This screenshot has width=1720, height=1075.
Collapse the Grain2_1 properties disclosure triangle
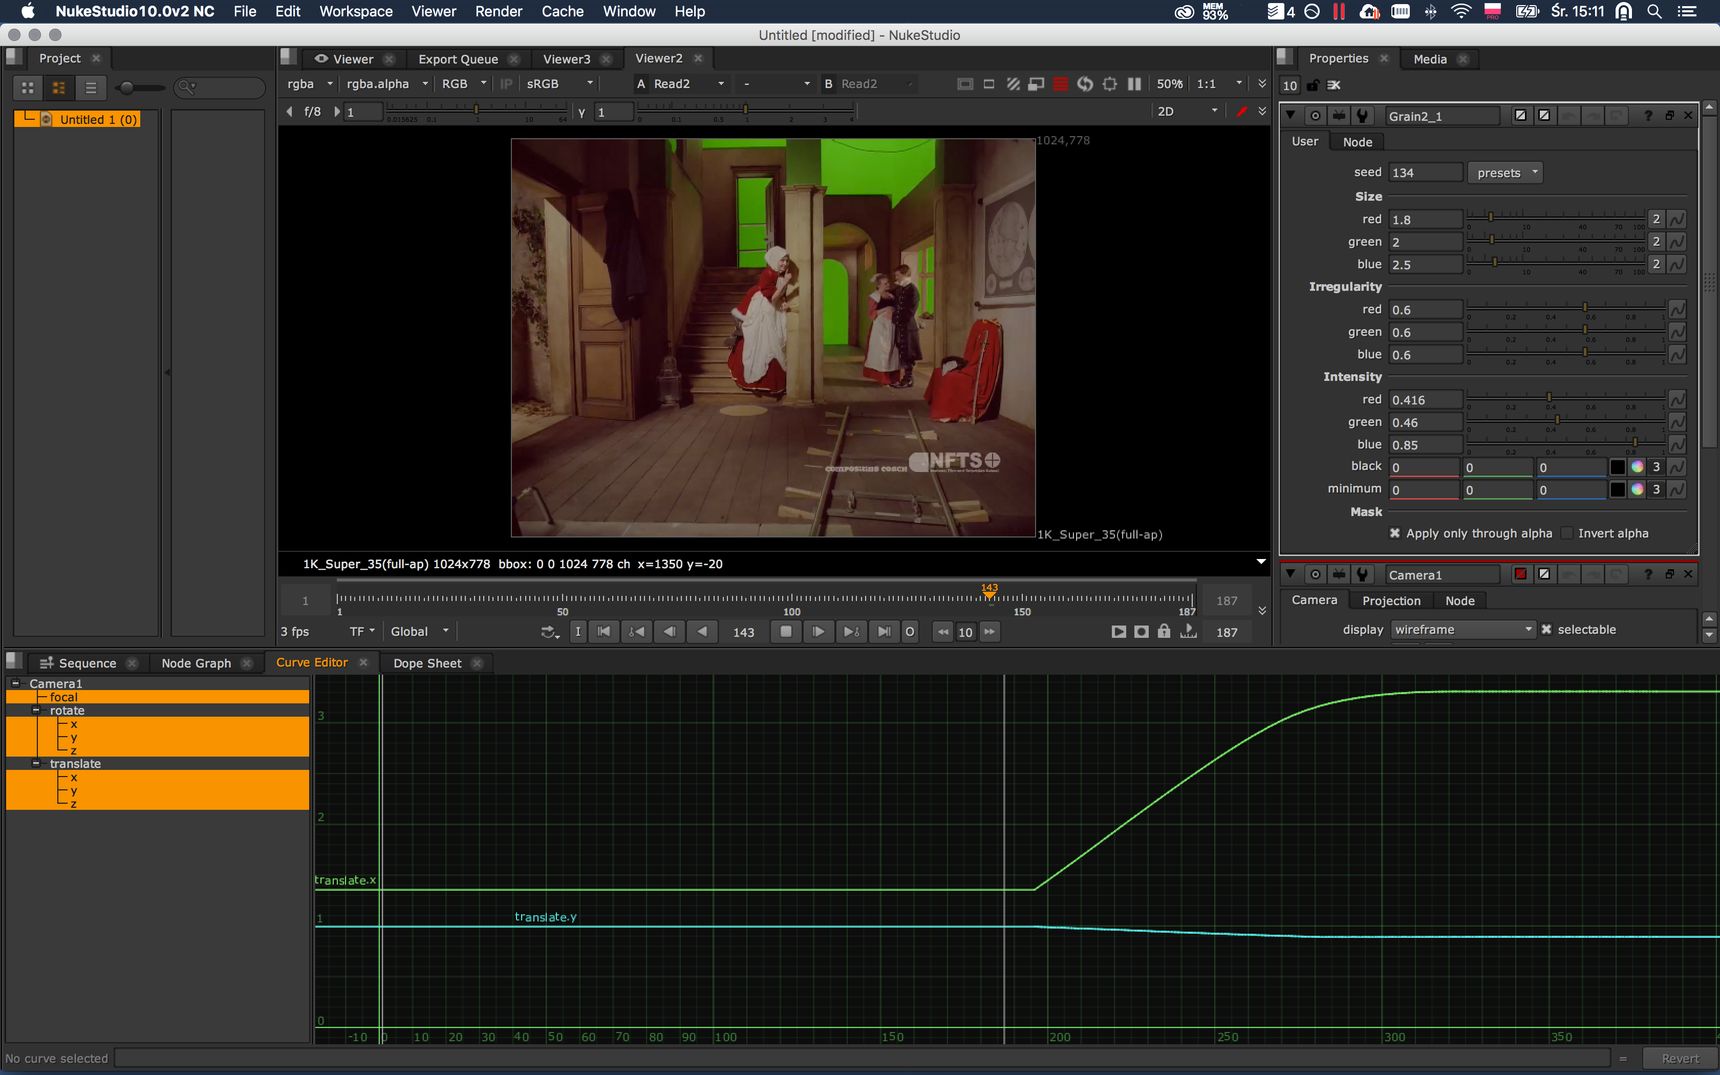point(1291,116)
